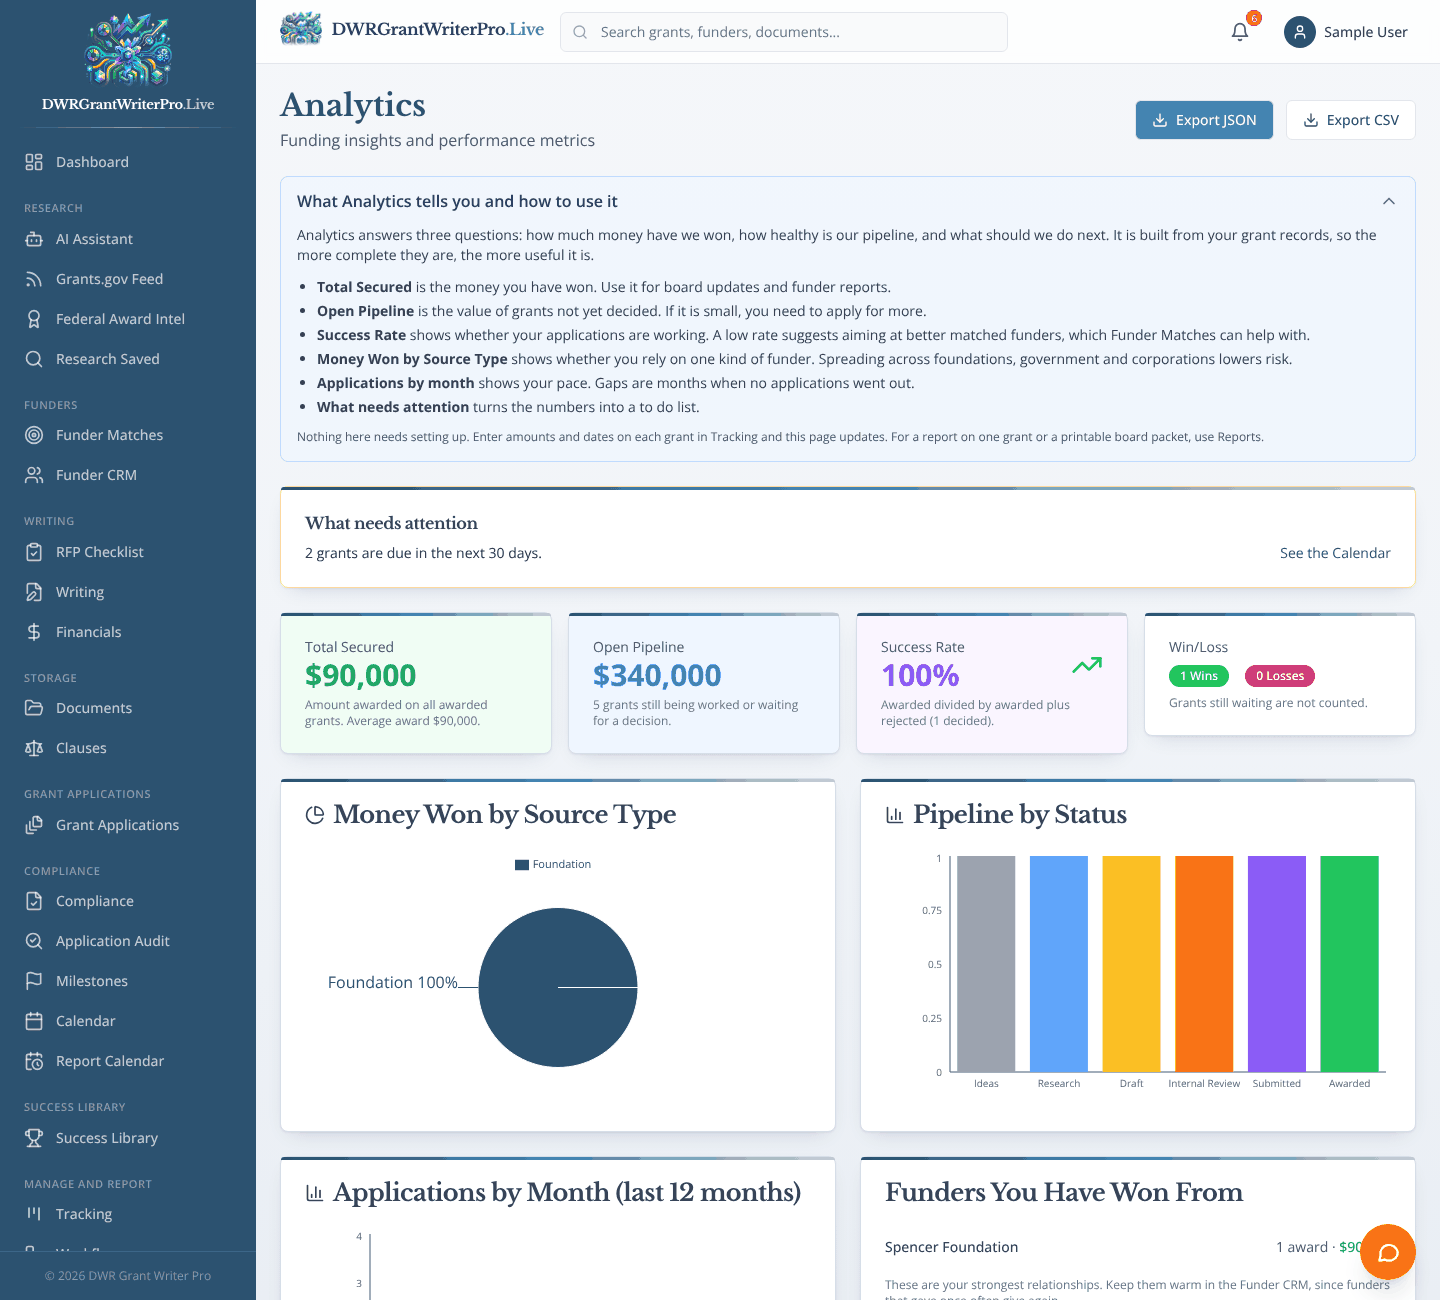1440x1300 pixels.
Task: Click the orange Internal Review bar
Action: point(1204,964)
